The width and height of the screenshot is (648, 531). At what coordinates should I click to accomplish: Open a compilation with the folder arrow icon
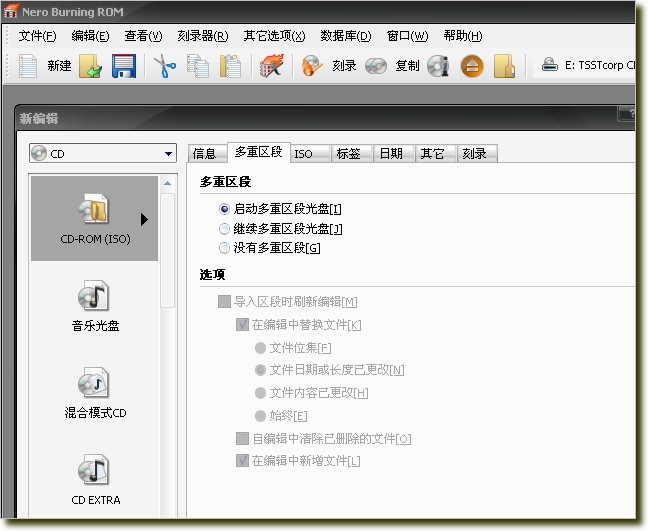[x=91, y=66]
